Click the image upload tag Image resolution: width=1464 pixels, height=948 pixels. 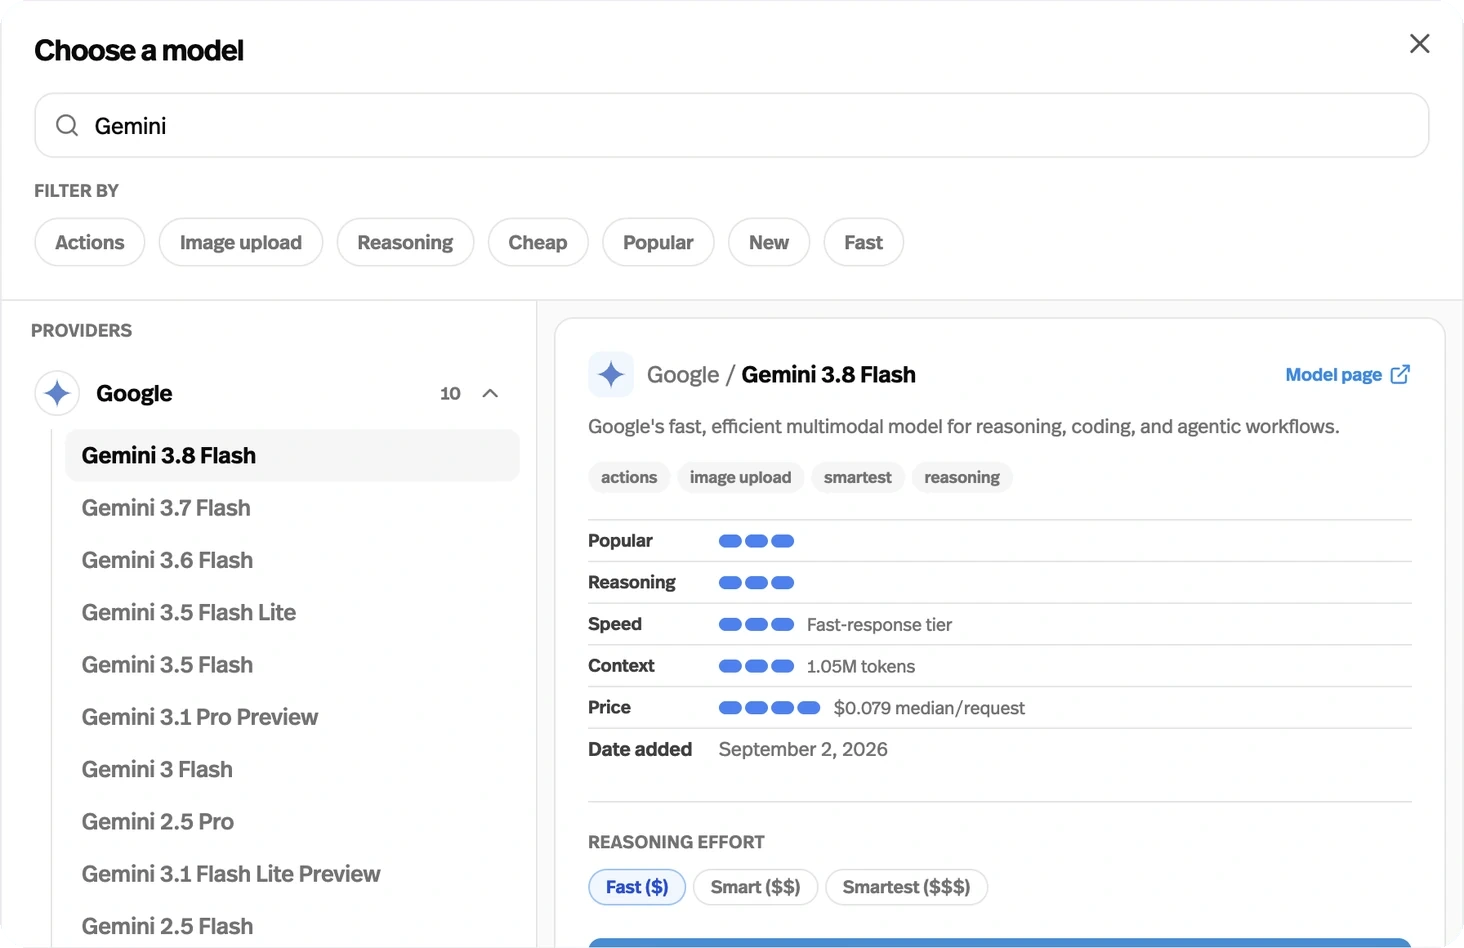tap(740, 478)
